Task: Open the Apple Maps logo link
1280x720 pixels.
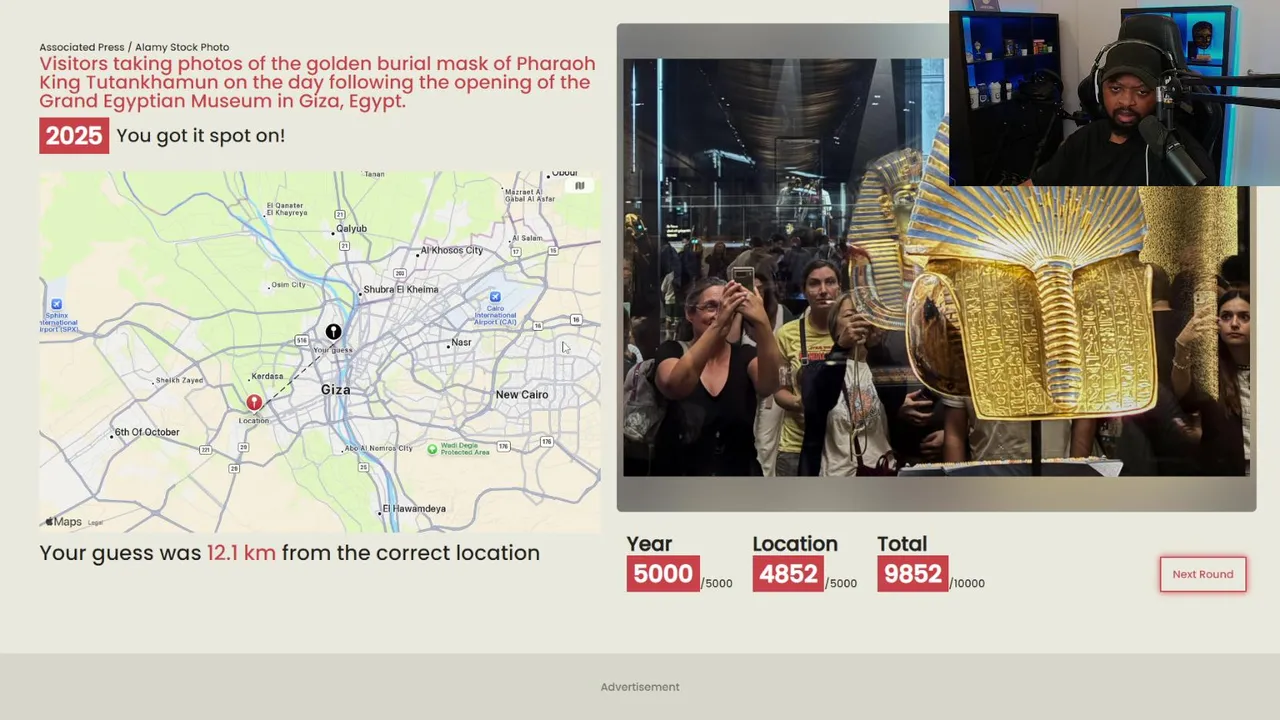Action: tap(63, 522)
